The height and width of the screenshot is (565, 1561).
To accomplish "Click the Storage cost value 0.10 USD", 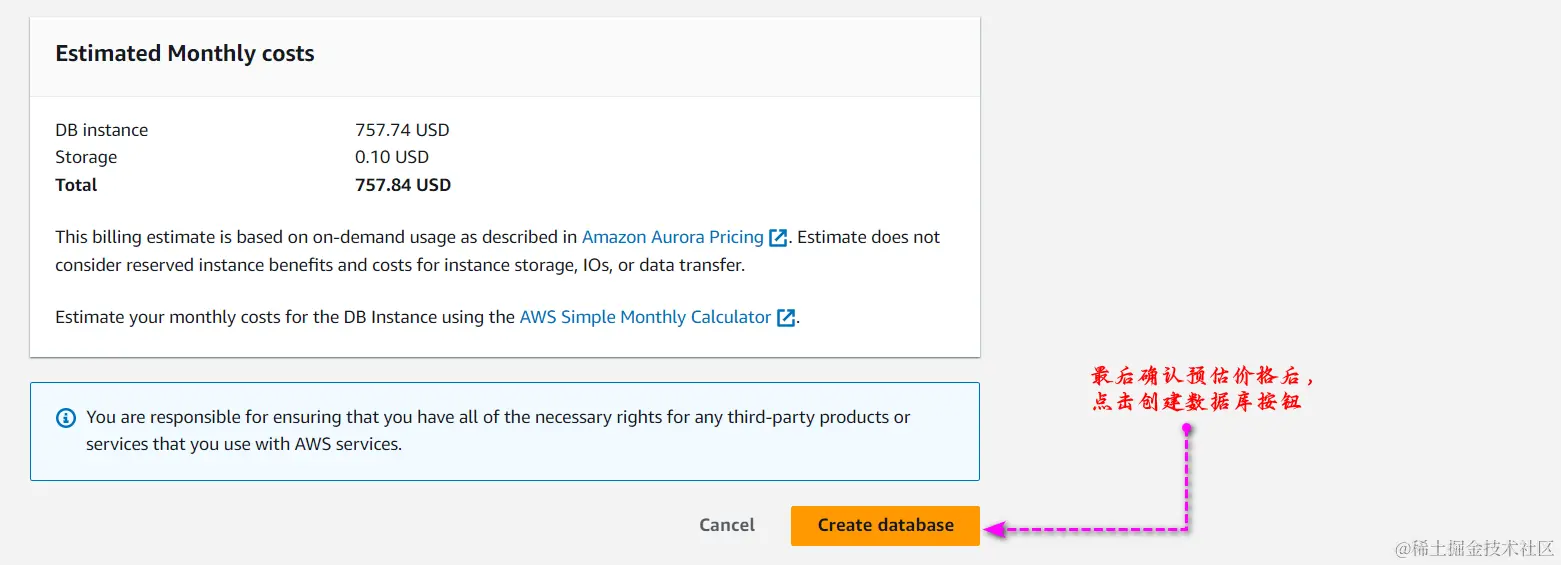I will point(392,157).
